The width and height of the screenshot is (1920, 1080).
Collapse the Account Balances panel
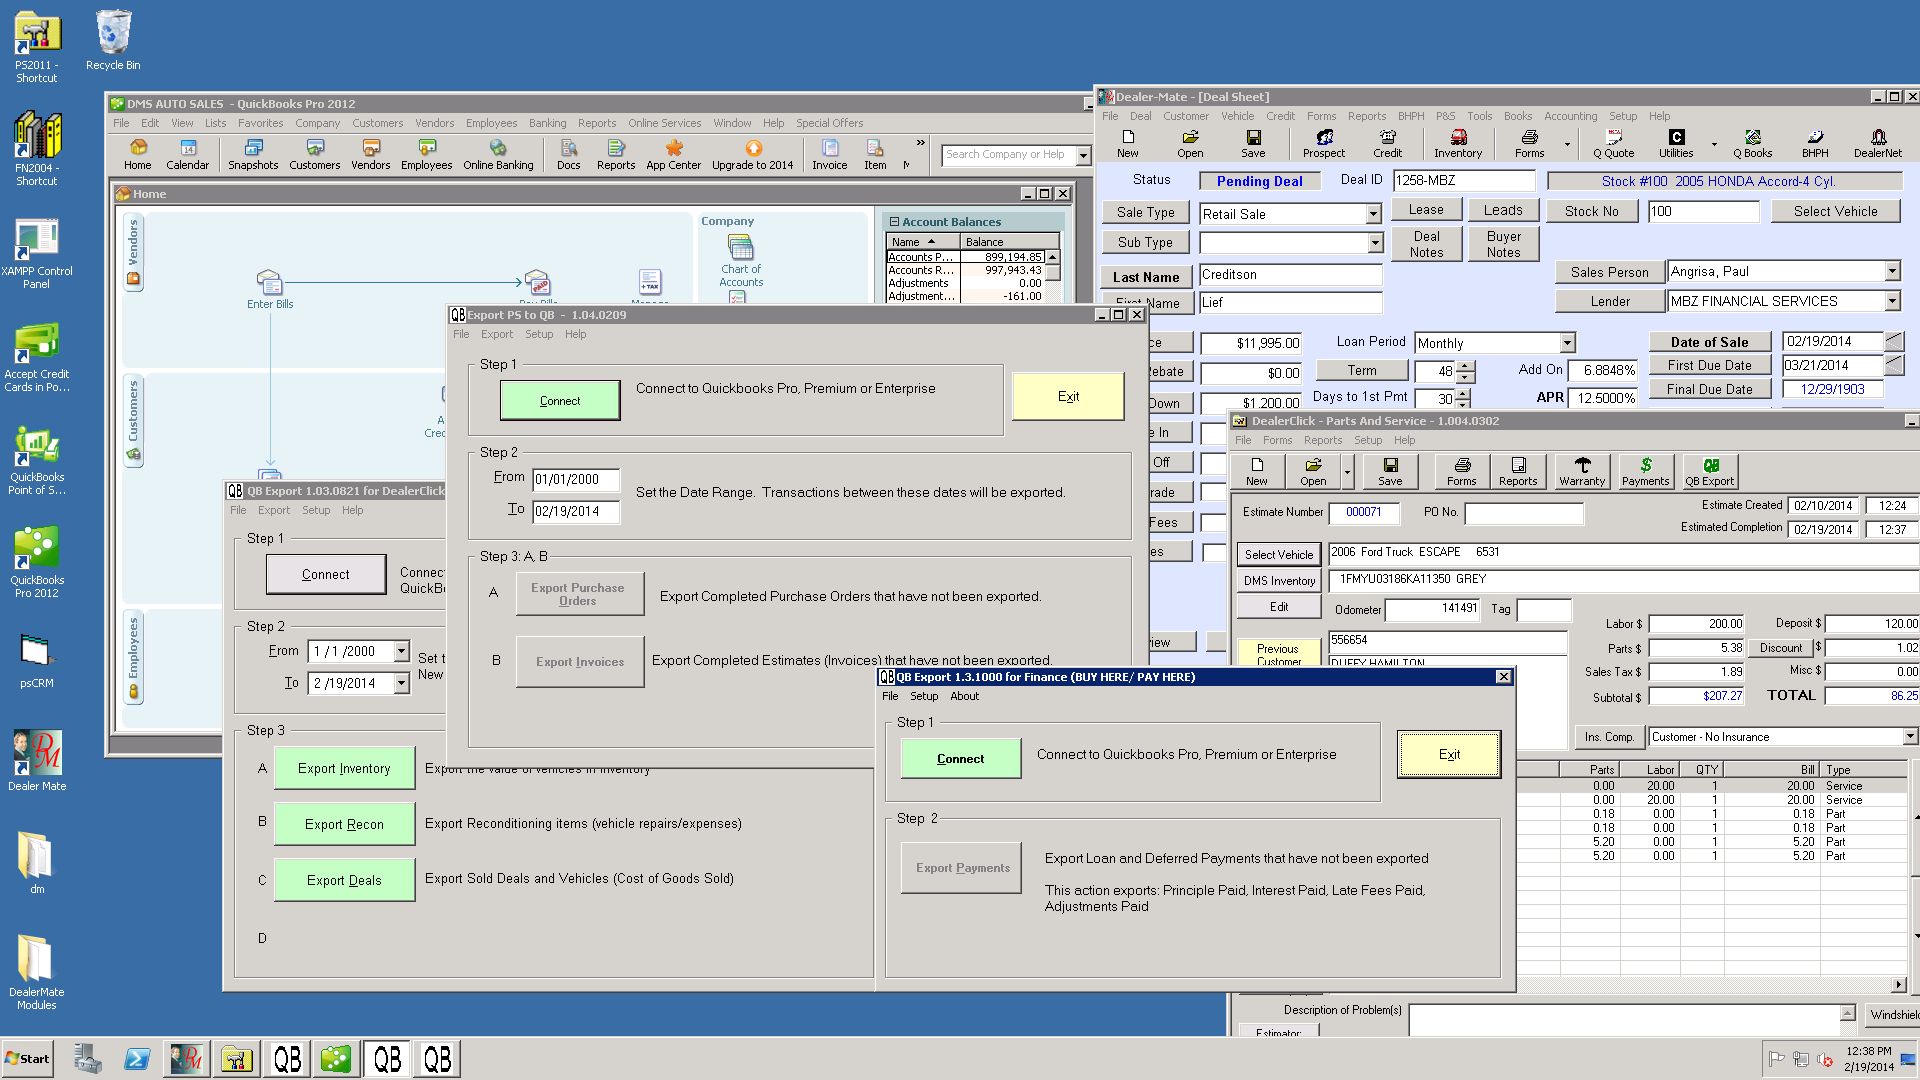pyautogui.click(x=894, y=222)
